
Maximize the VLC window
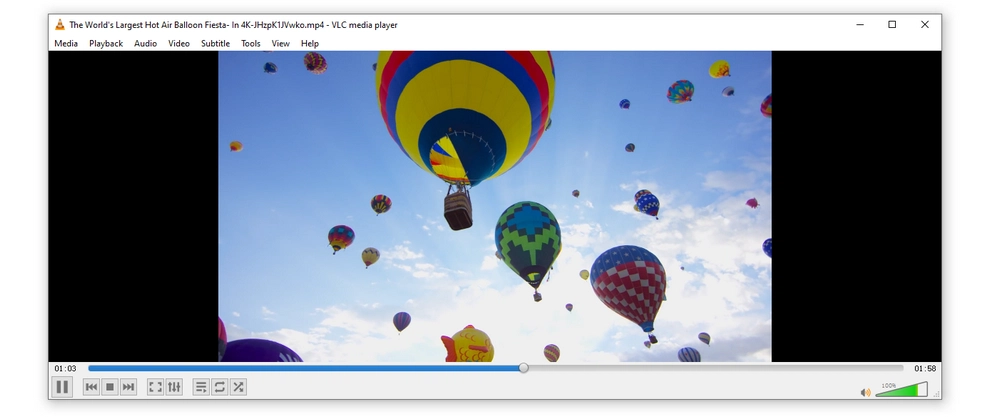click(892, 25)
